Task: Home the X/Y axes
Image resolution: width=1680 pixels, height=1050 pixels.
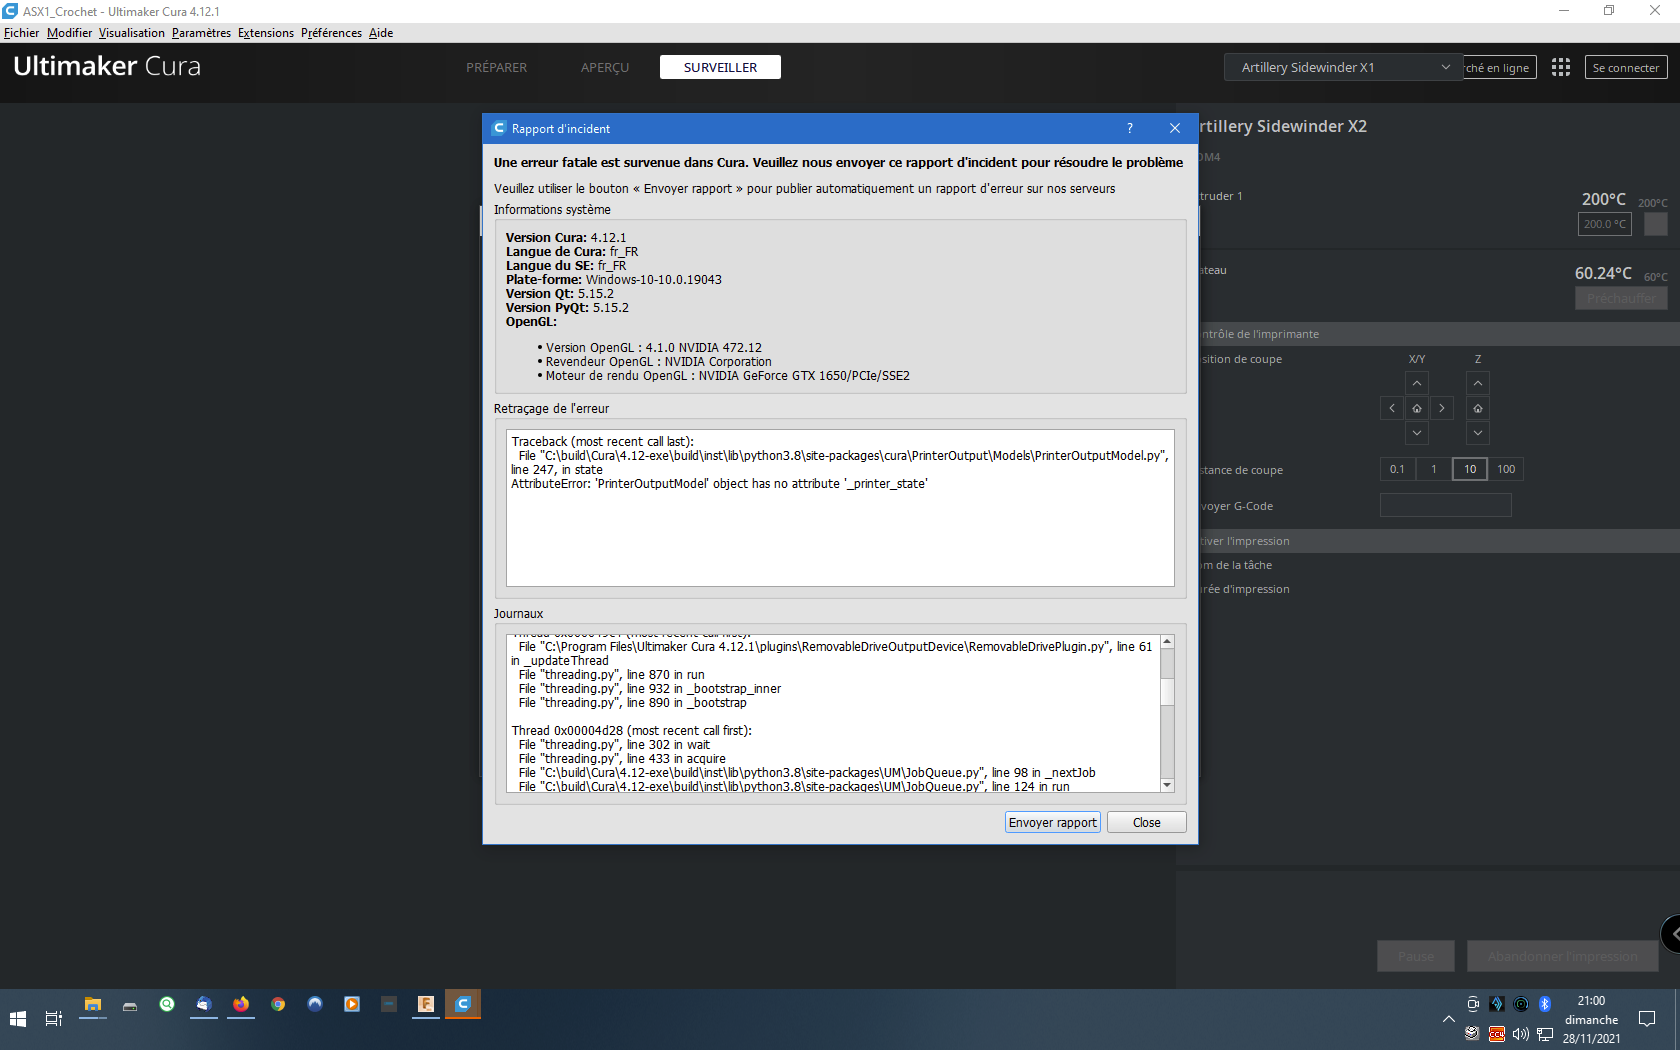Action: tap(1417, 408)
